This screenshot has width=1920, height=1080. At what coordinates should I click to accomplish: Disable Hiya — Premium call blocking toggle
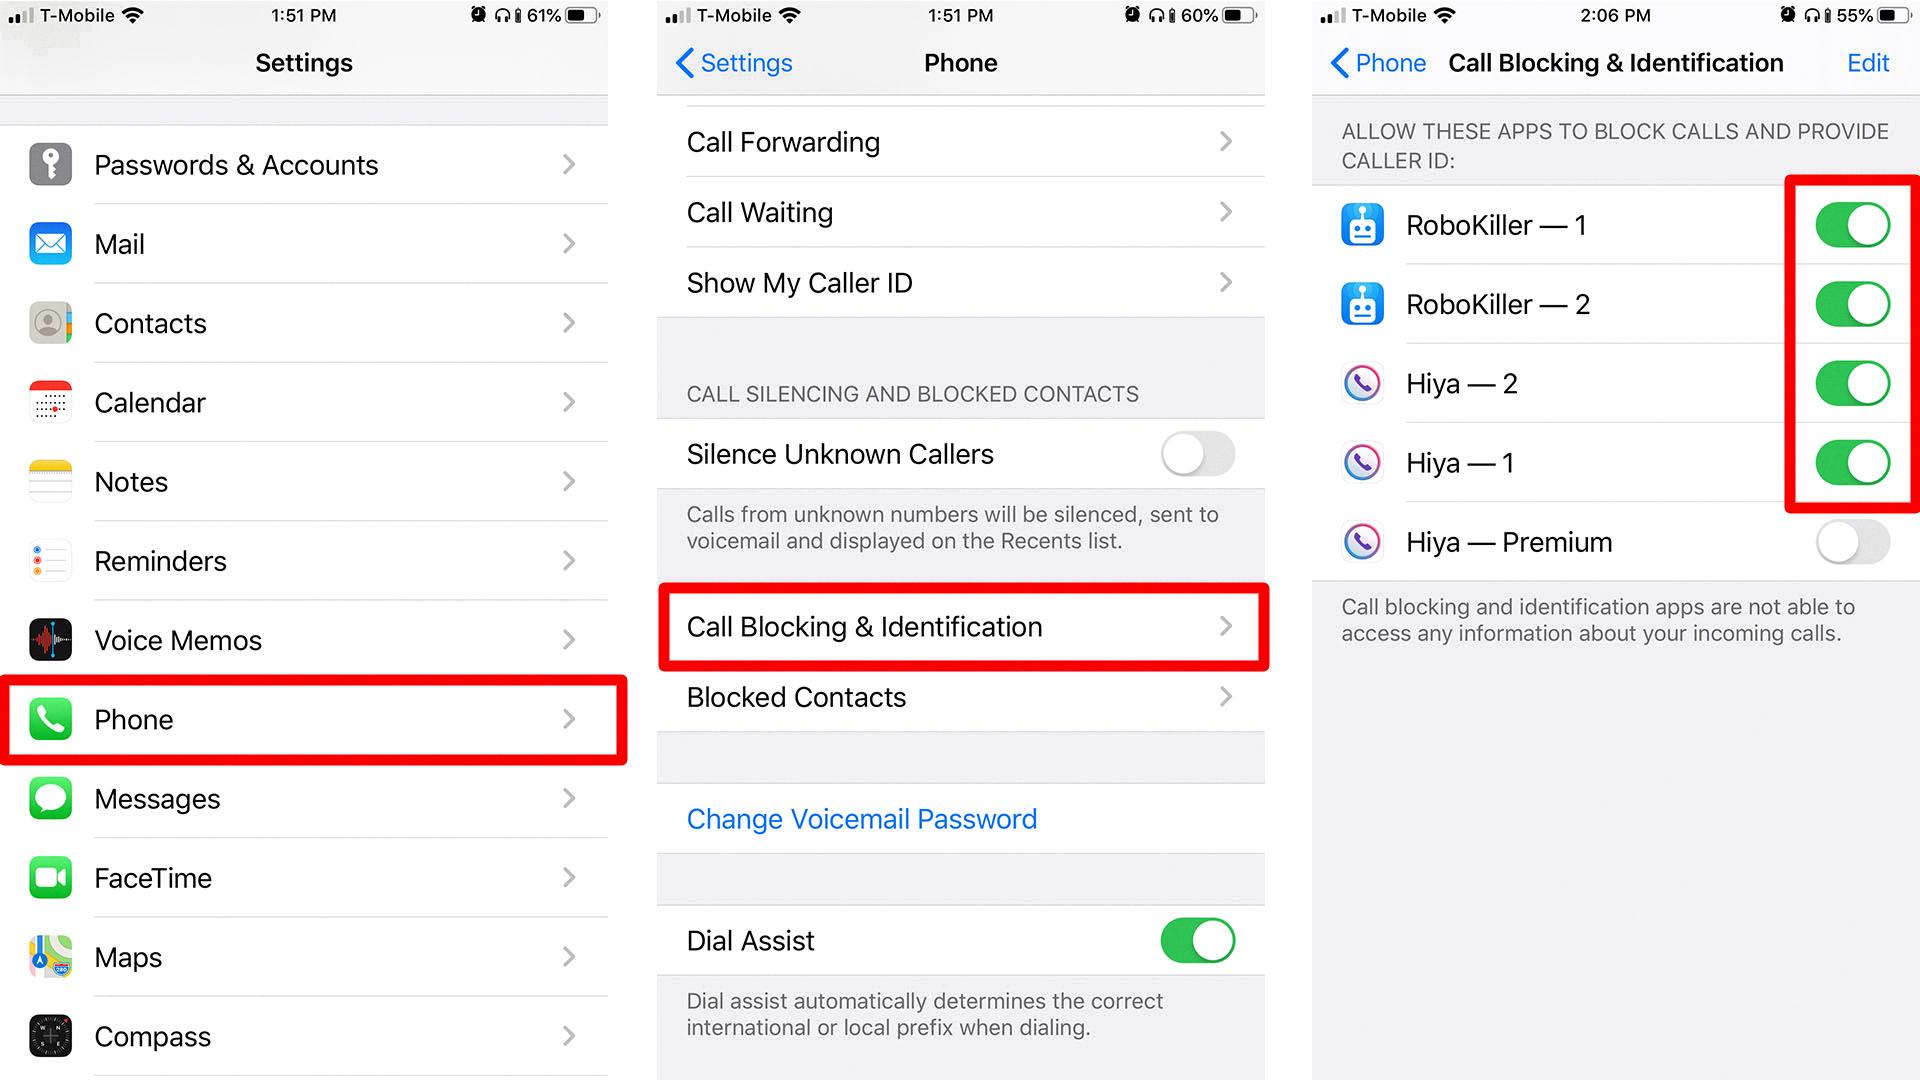[1846, 542]
